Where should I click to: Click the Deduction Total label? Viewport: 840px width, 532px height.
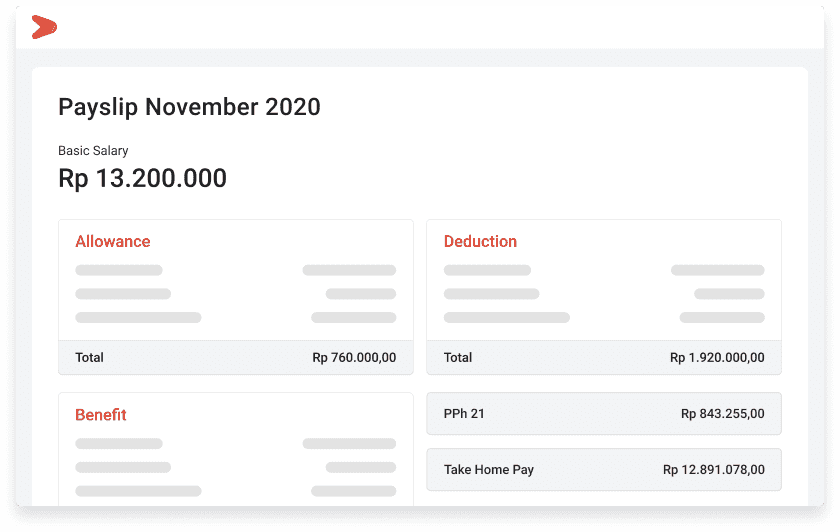458,357
